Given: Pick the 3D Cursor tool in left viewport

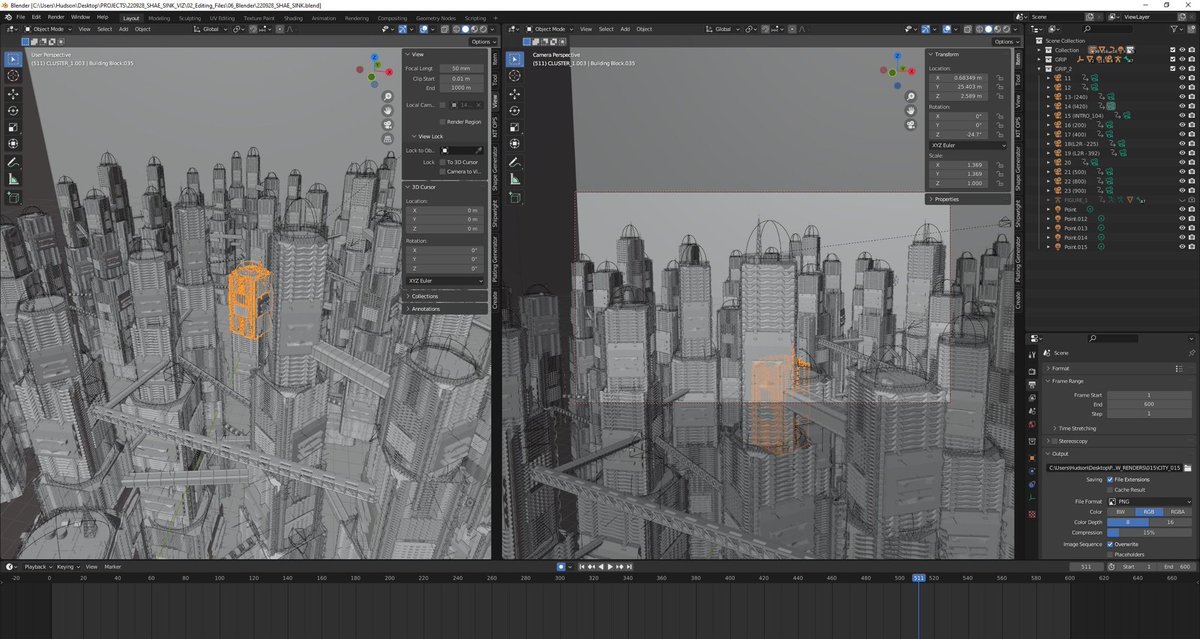Looking at the screenshot, I should [14, 76].
